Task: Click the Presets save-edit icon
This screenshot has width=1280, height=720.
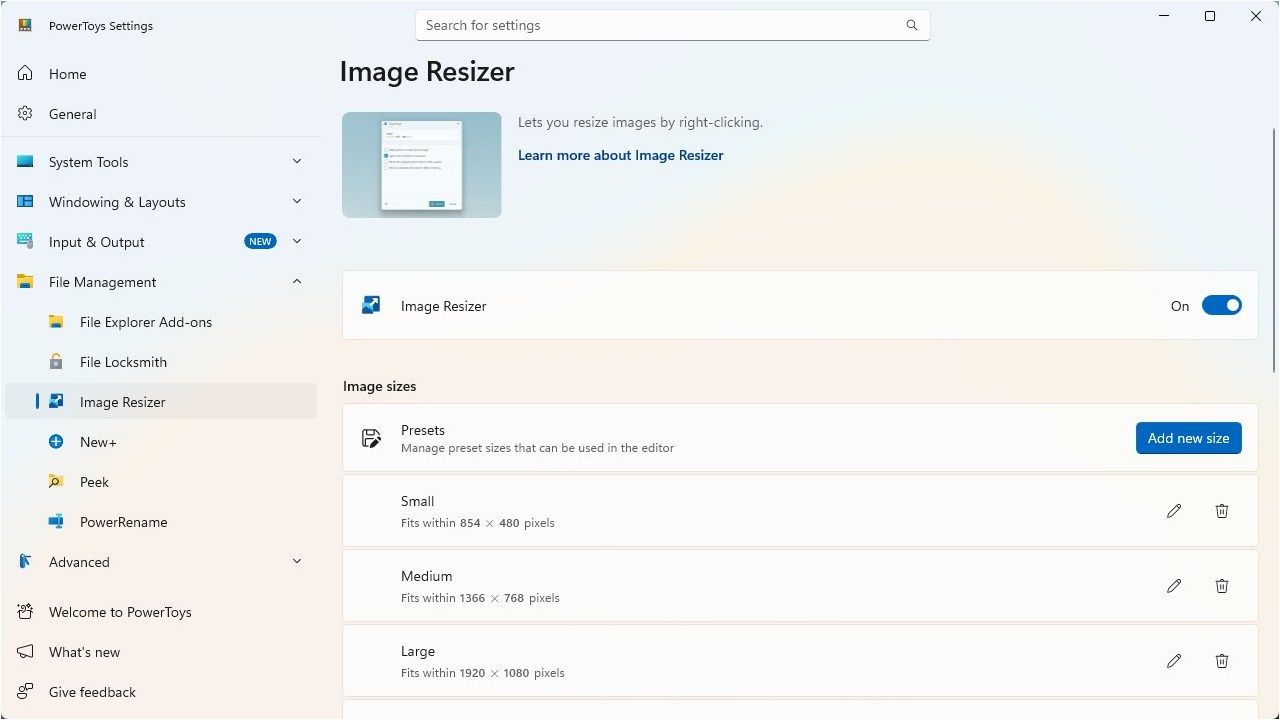Action: 371,438
